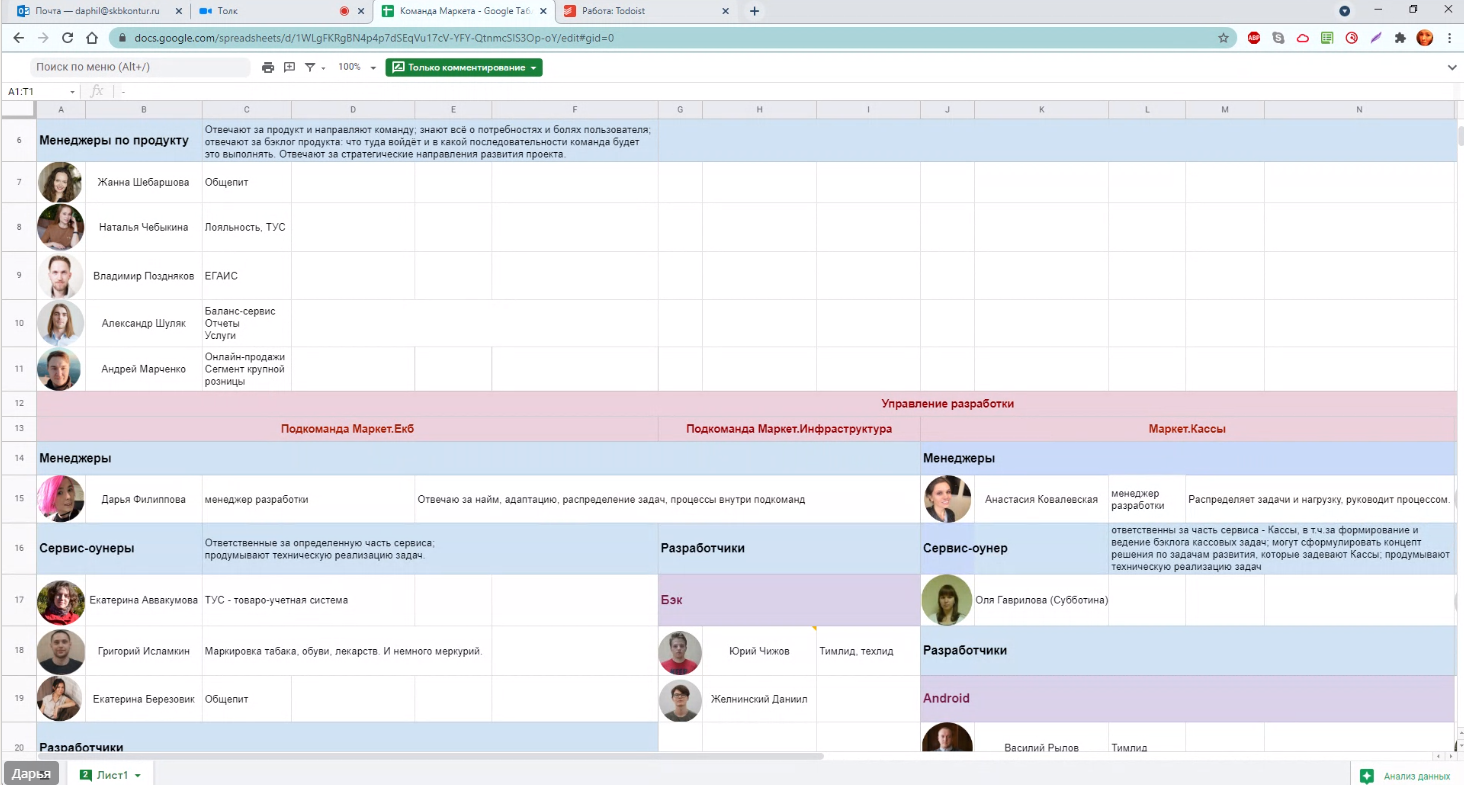
Task: Open the Анализ данных explore panel
Action: [1406, 775]
